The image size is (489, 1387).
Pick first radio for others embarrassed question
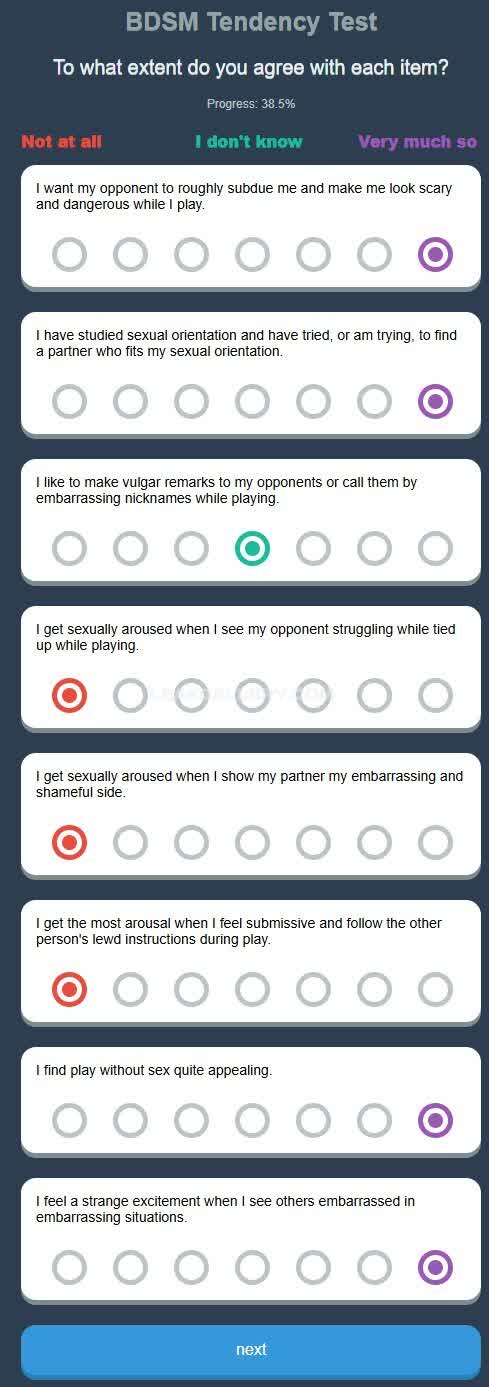click(70, 1268)
